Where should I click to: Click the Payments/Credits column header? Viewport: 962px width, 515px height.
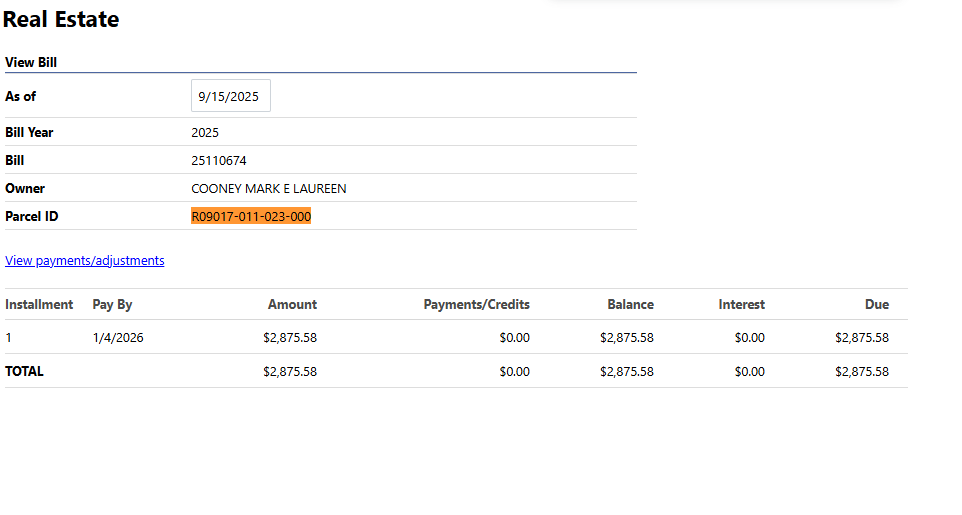[x=476, y=304]
